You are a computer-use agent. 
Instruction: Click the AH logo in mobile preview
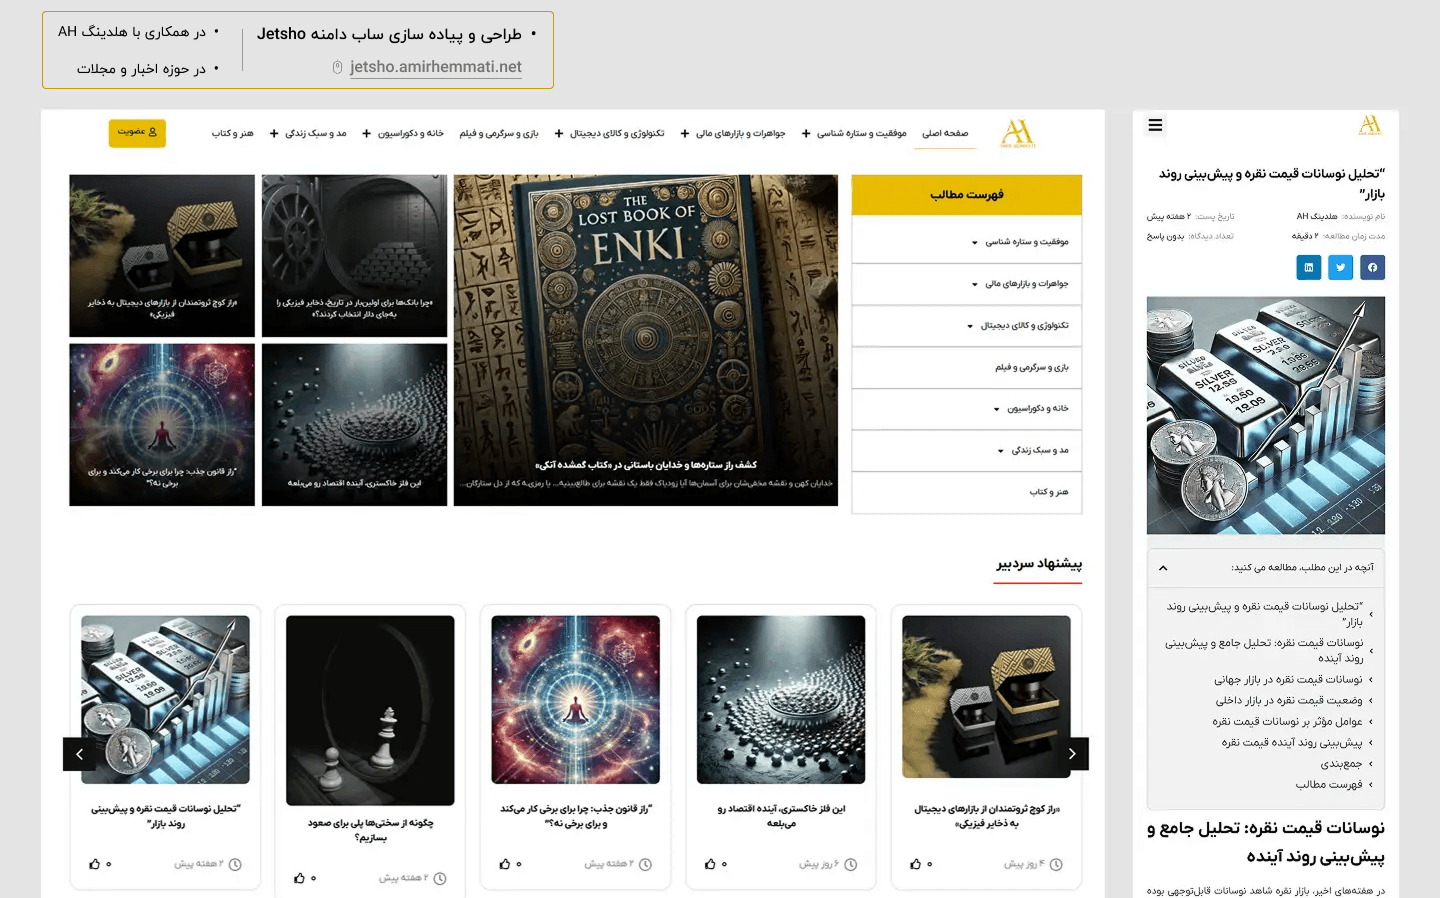click(1370, 125)
